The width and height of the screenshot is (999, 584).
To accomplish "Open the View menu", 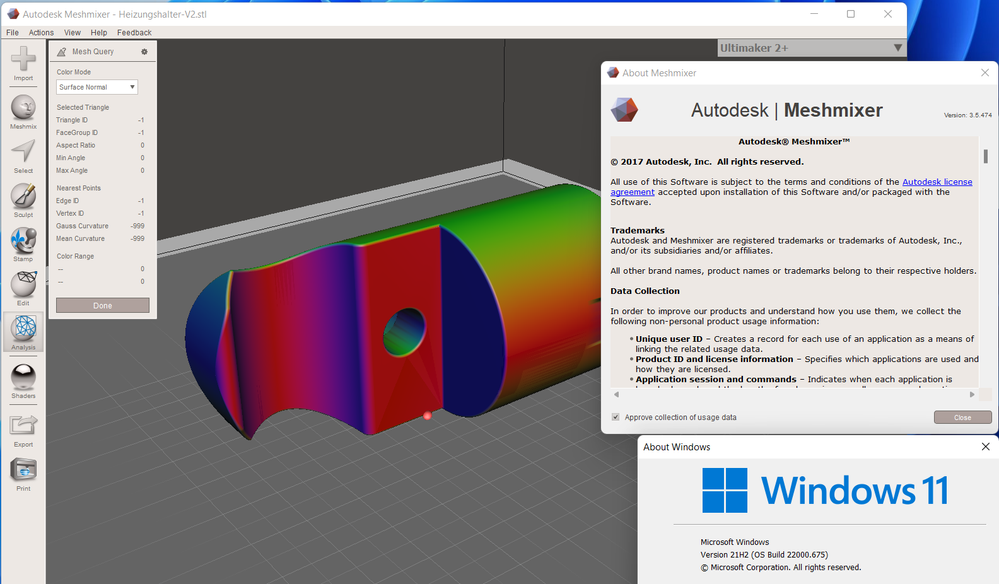I will pyautogui.click(x=72, y=32).
